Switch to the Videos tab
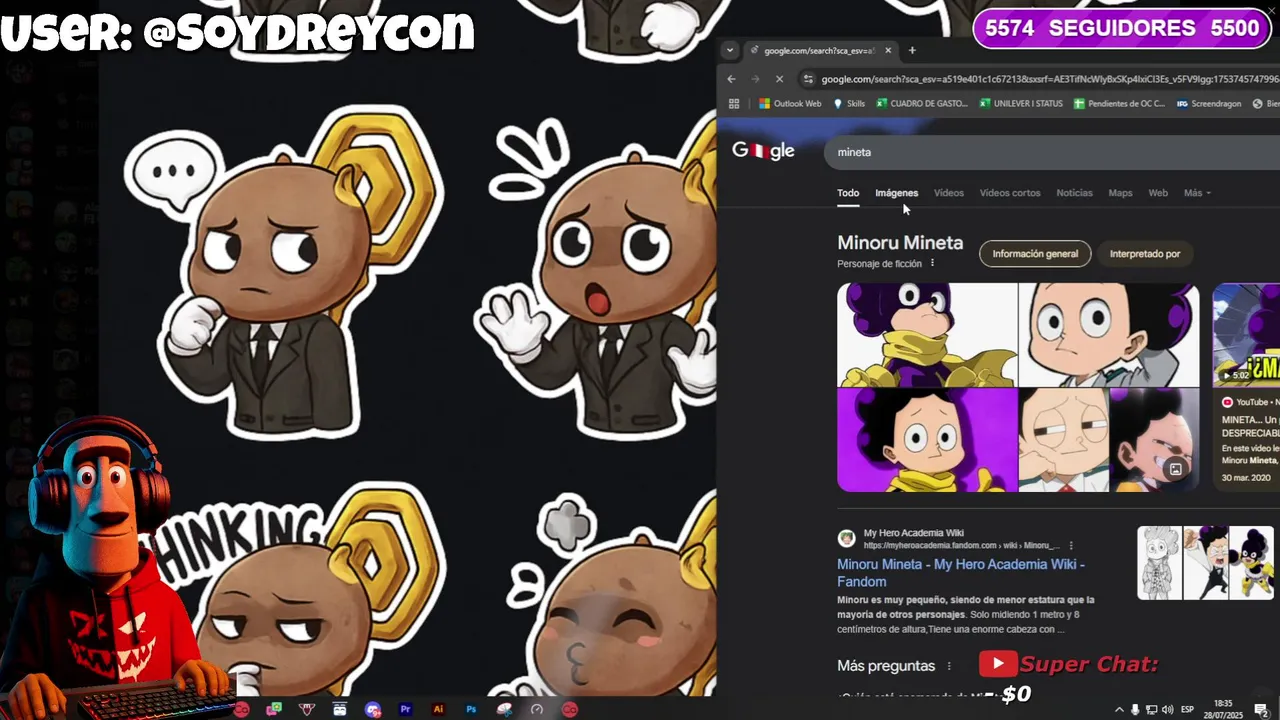 coord(949,193)
